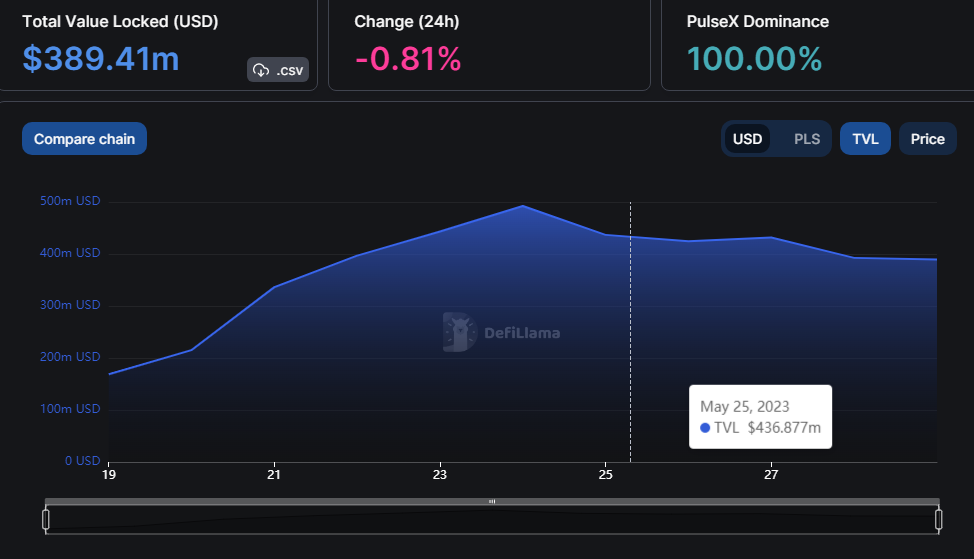
Task: Click the May 25, 2023 tooltip date
Action: 745,406
